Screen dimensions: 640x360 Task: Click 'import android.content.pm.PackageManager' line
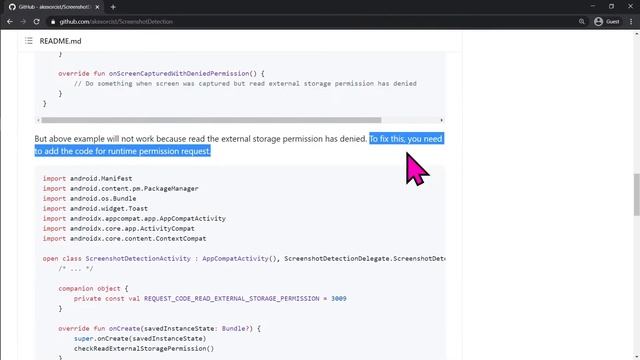120,189
